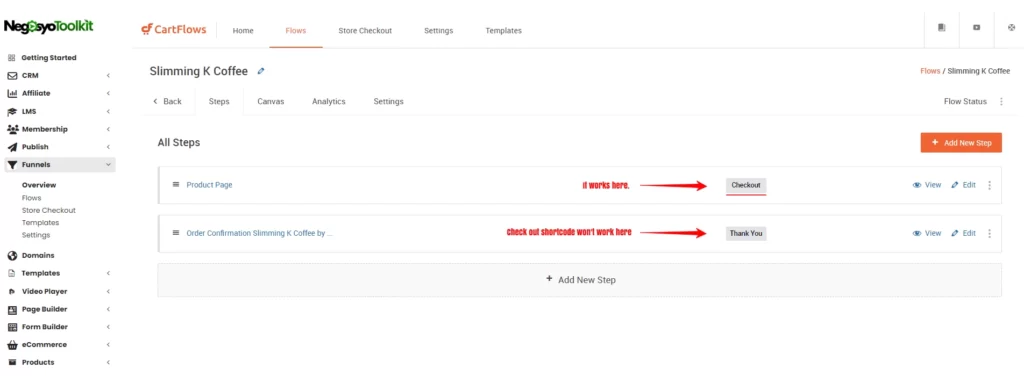Click the dashed Add New Step area
Image resolution: width=1024 pixels, height=376 pixels.
579,280
